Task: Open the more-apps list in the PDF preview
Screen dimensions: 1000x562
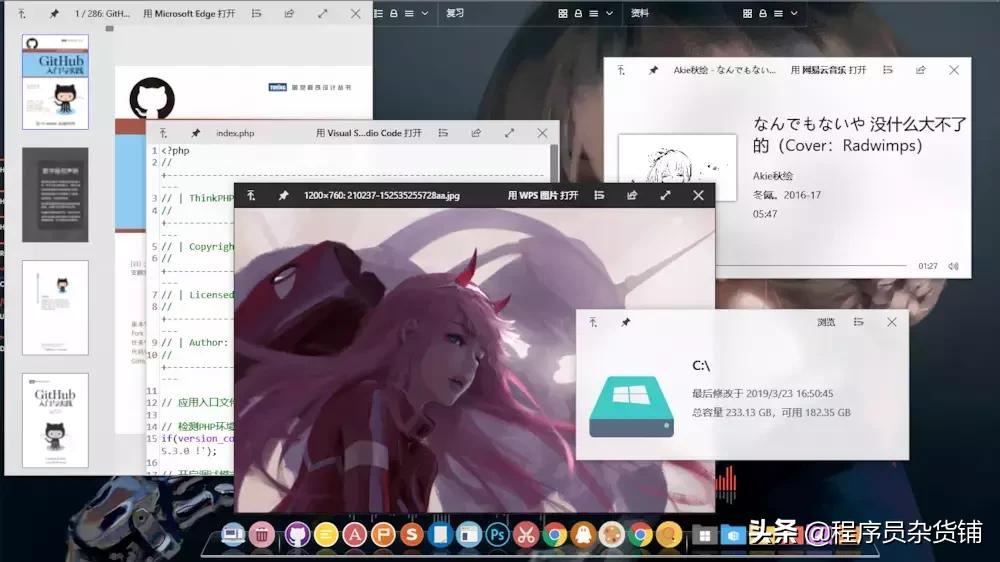Action: (x=256, y=13)
